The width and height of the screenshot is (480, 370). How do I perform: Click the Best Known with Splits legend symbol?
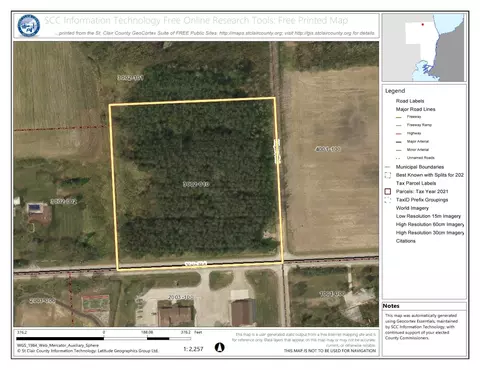pyautogui.click(x=388, y=175)
